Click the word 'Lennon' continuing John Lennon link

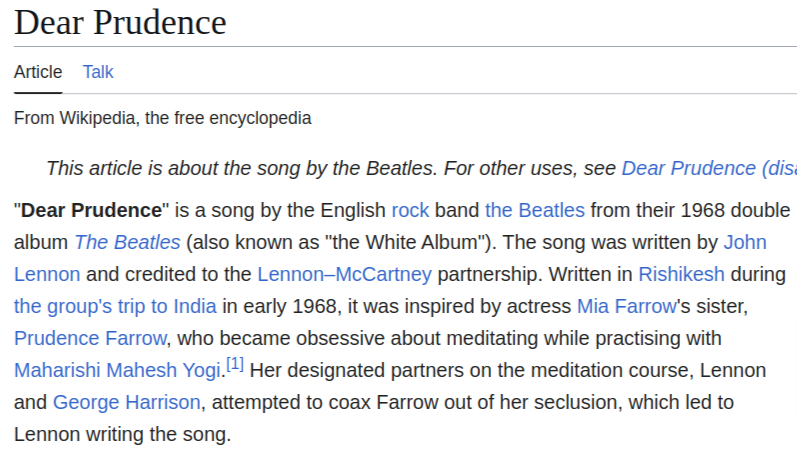click(x=47, y=275)
